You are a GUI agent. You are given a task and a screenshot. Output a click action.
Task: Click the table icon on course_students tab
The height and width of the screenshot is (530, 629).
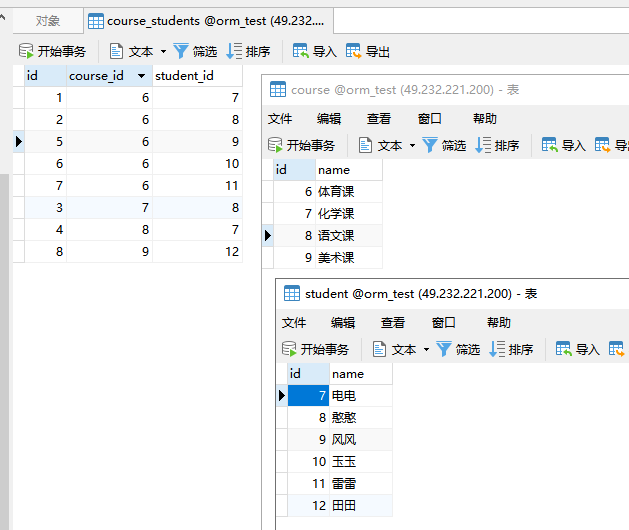tap(96, 21)
